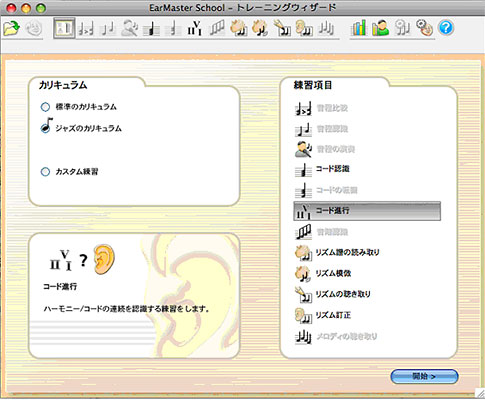This screenshot has height=402, width=485.
Task: Click the highlighted コード進行 list row
Action: 367,211
